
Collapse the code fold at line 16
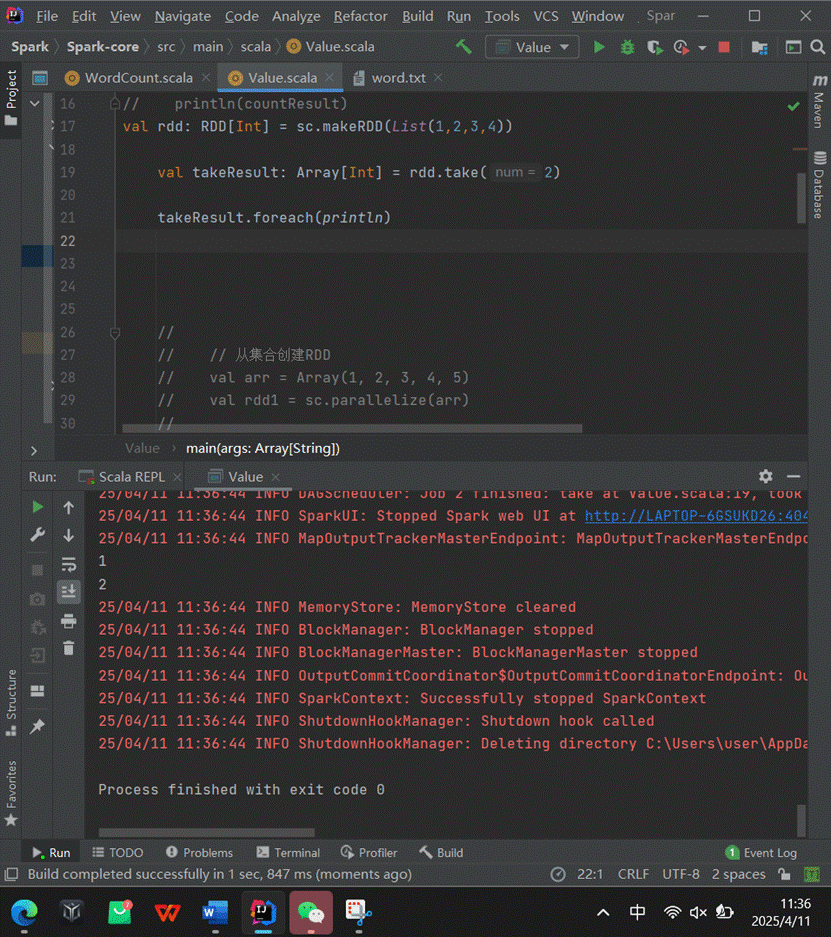(x=115, y=104)
